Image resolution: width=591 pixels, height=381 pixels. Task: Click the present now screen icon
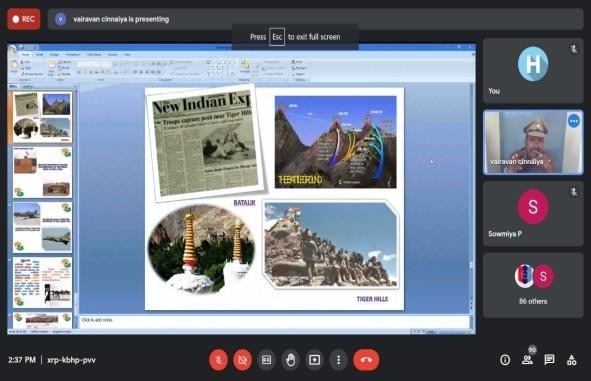click(x=315, y=360)
